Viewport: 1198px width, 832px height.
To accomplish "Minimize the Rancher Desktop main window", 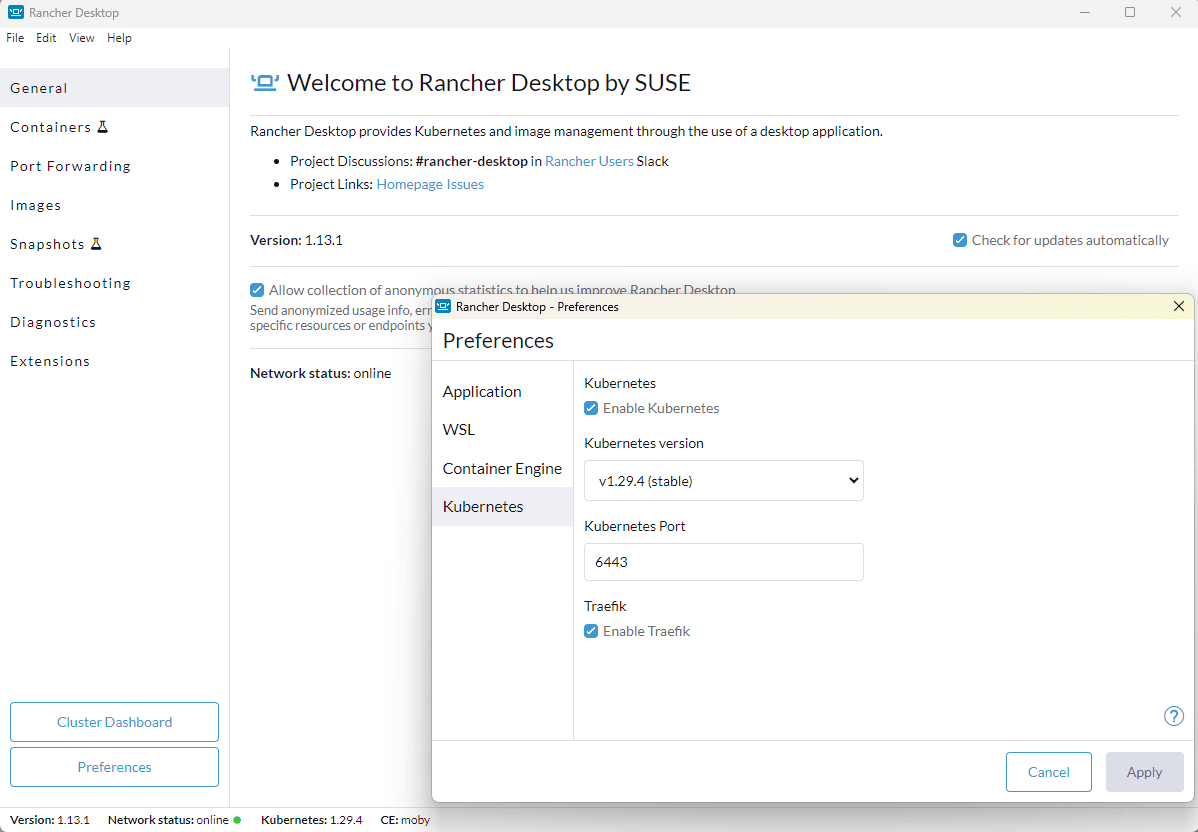I will (1085, 12).
